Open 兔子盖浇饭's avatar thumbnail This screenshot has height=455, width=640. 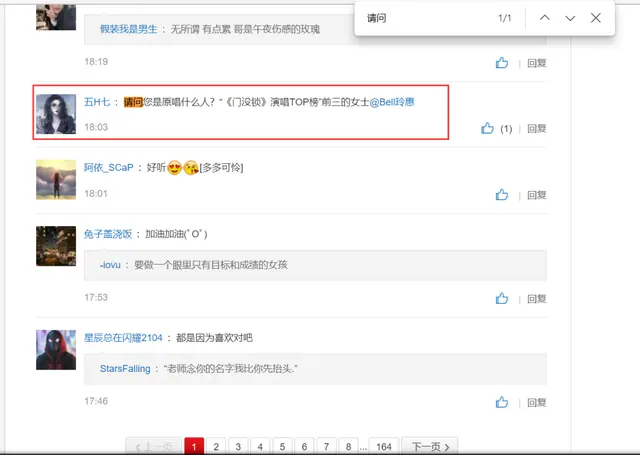(x=56, y=246)
